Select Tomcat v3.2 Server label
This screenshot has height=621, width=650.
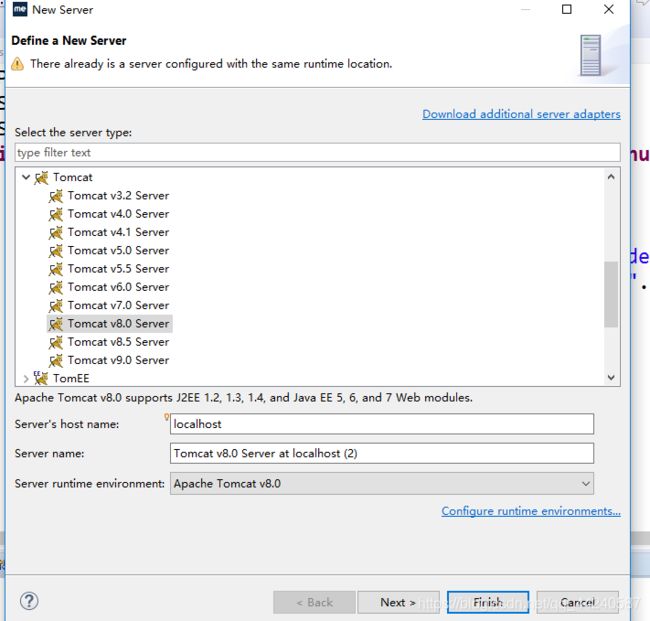click(x=118, y=196)
